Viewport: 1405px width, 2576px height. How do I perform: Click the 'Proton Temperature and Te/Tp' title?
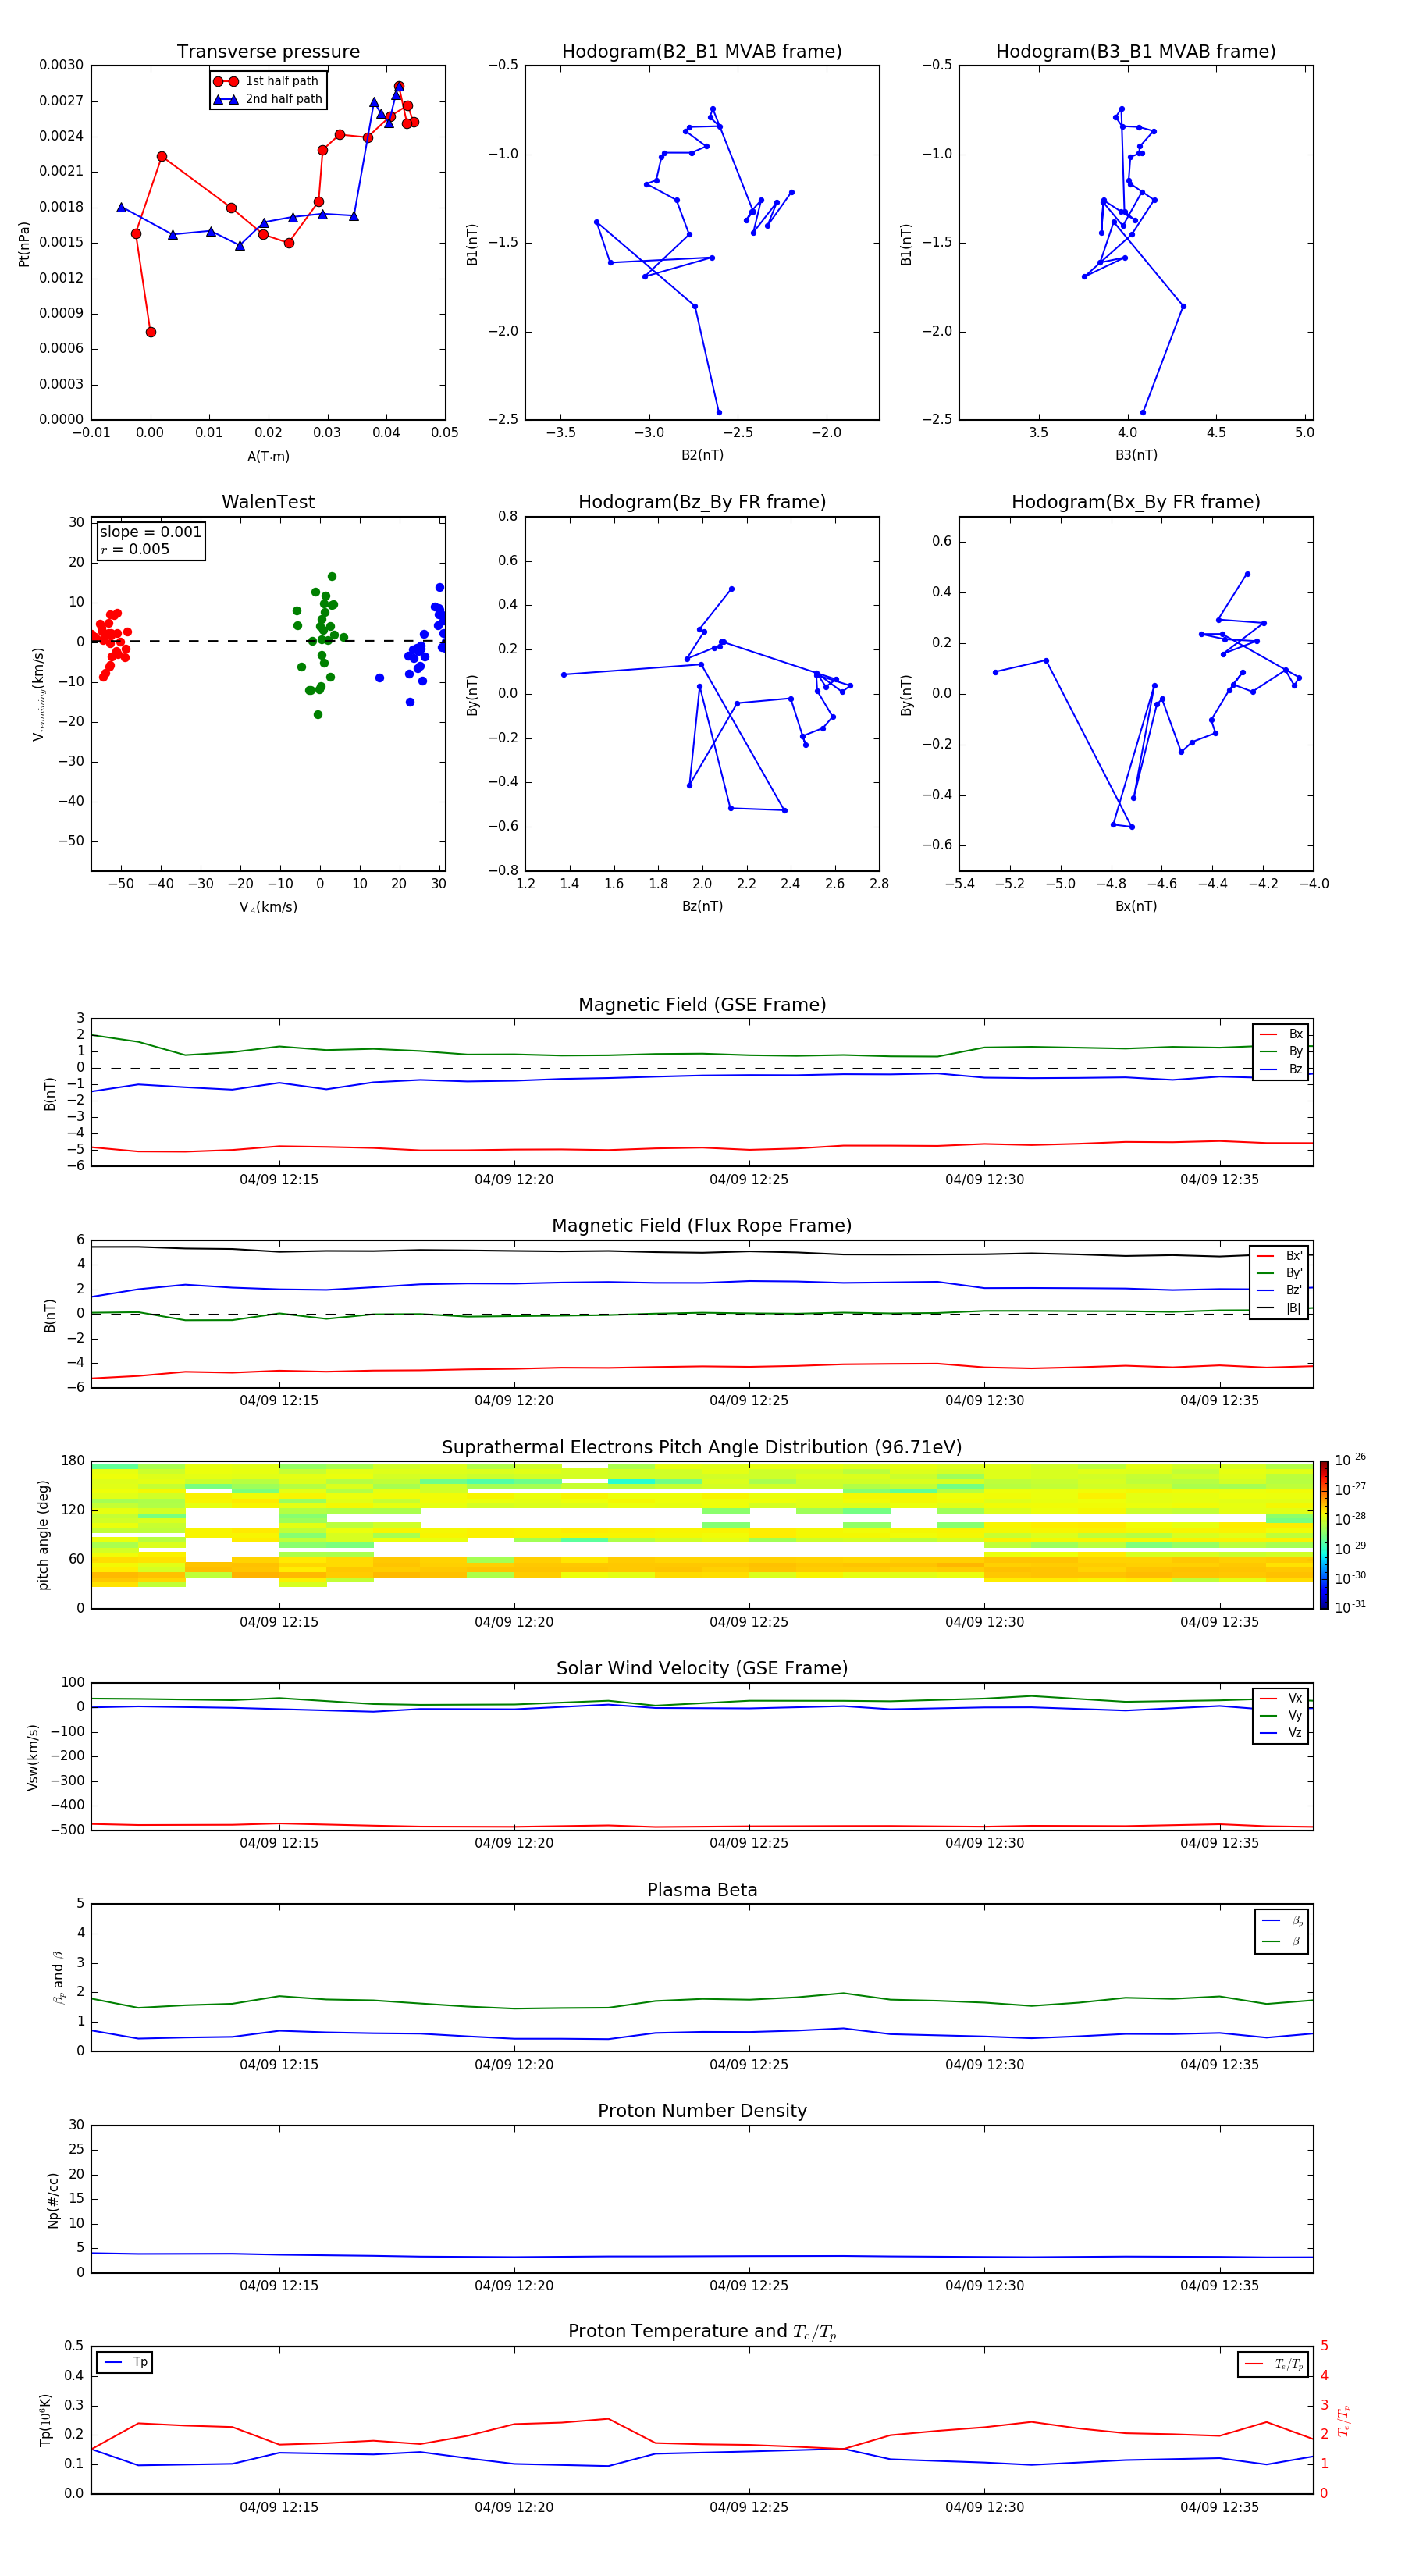(702, 2332)
